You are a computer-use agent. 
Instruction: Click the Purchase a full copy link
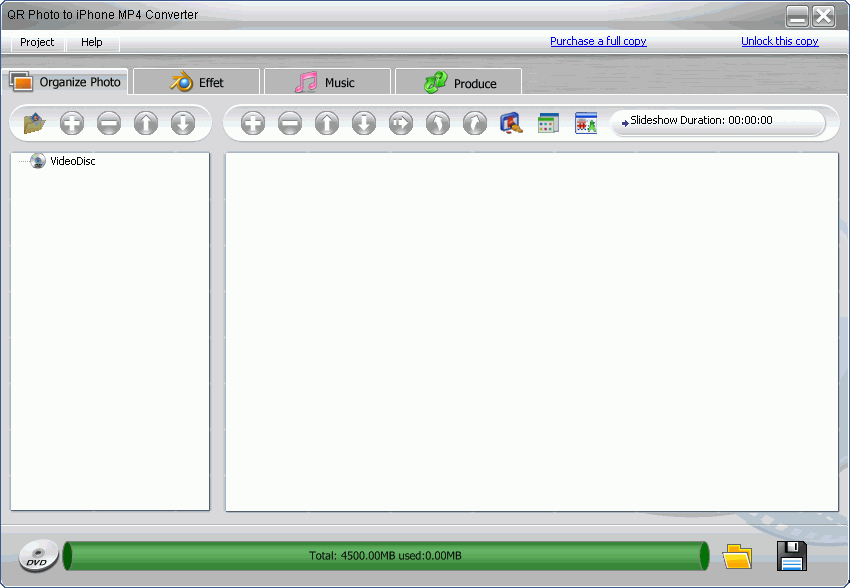pyautogui.click(x=598, y=41)
